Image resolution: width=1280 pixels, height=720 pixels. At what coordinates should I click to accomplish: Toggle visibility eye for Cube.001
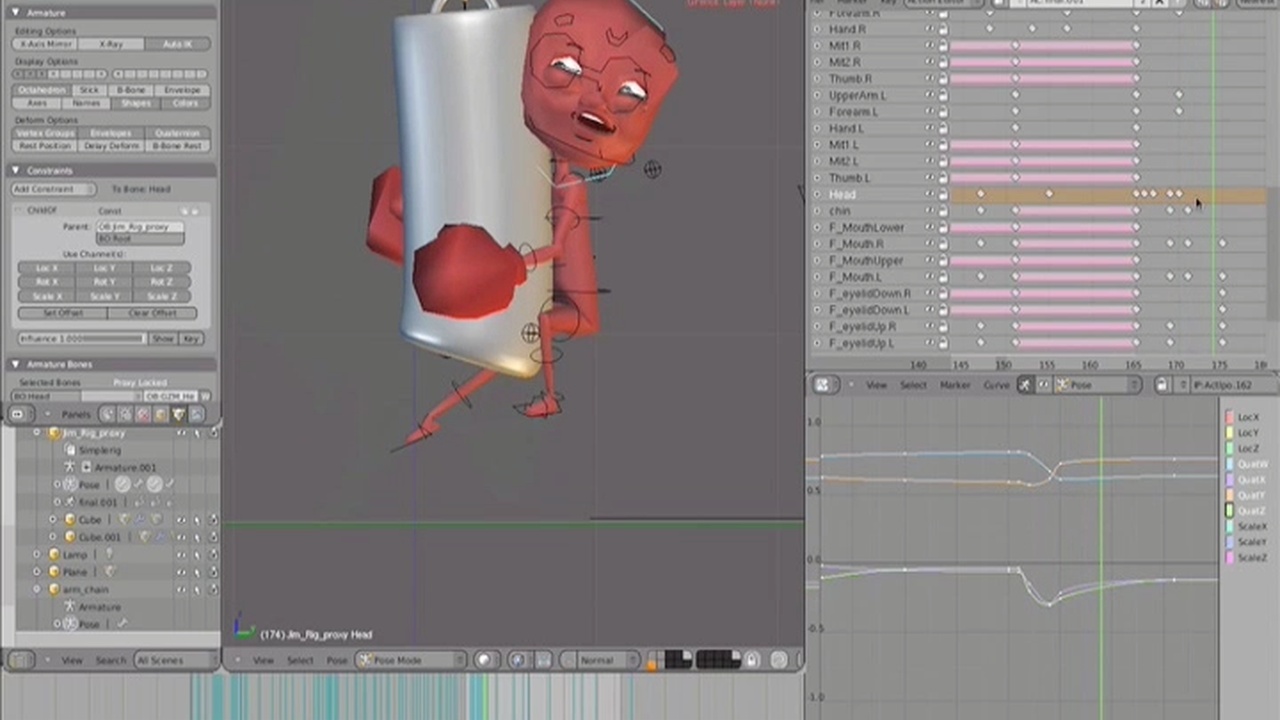click(181, 537)
